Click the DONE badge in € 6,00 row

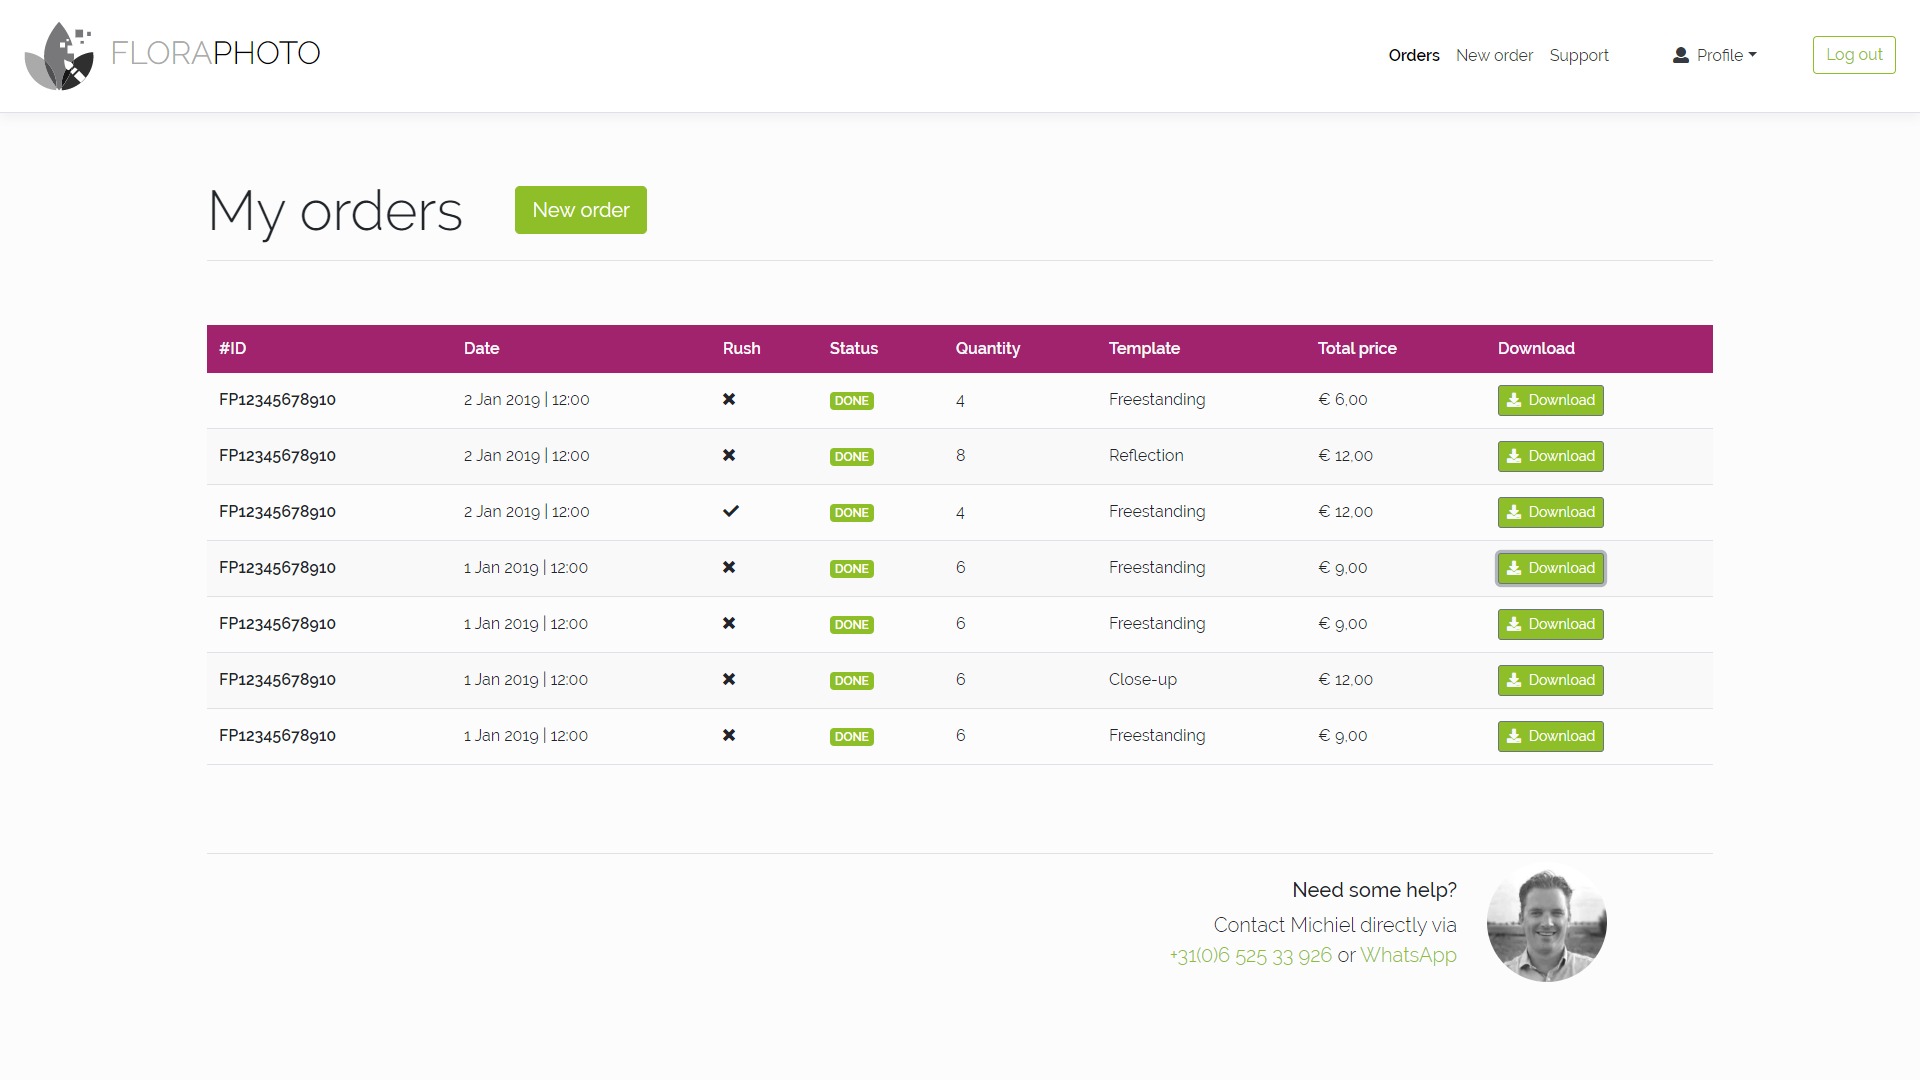point(851,401)
